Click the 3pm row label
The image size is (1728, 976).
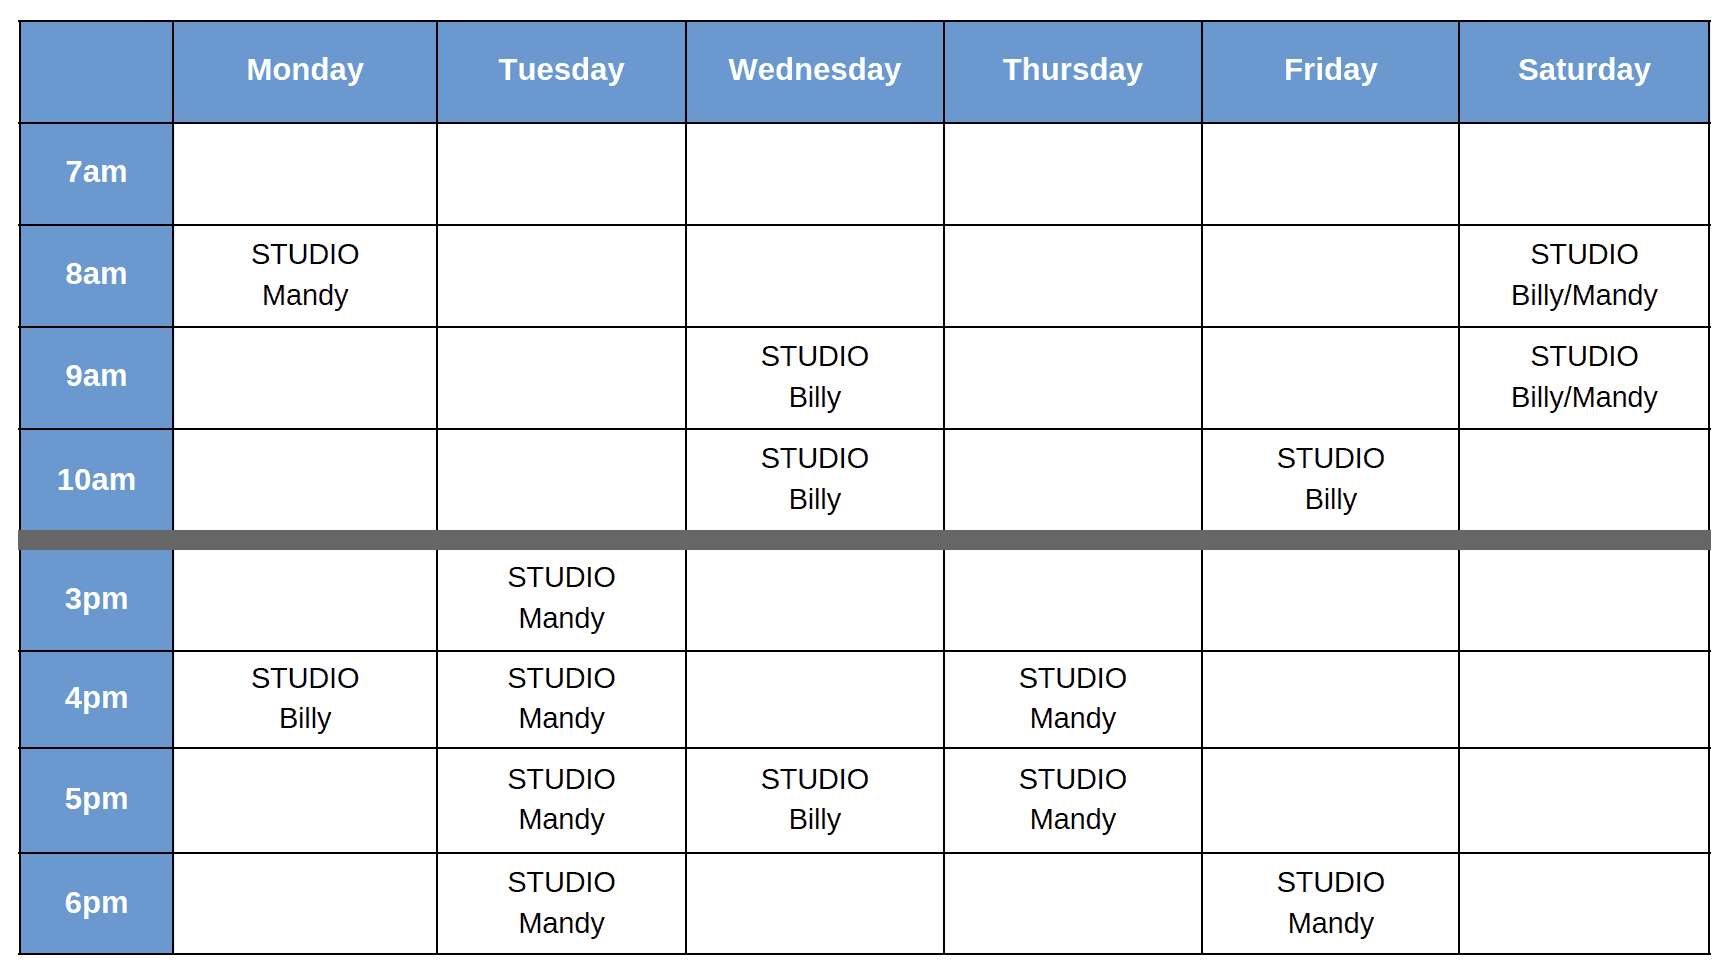(96, 600)
